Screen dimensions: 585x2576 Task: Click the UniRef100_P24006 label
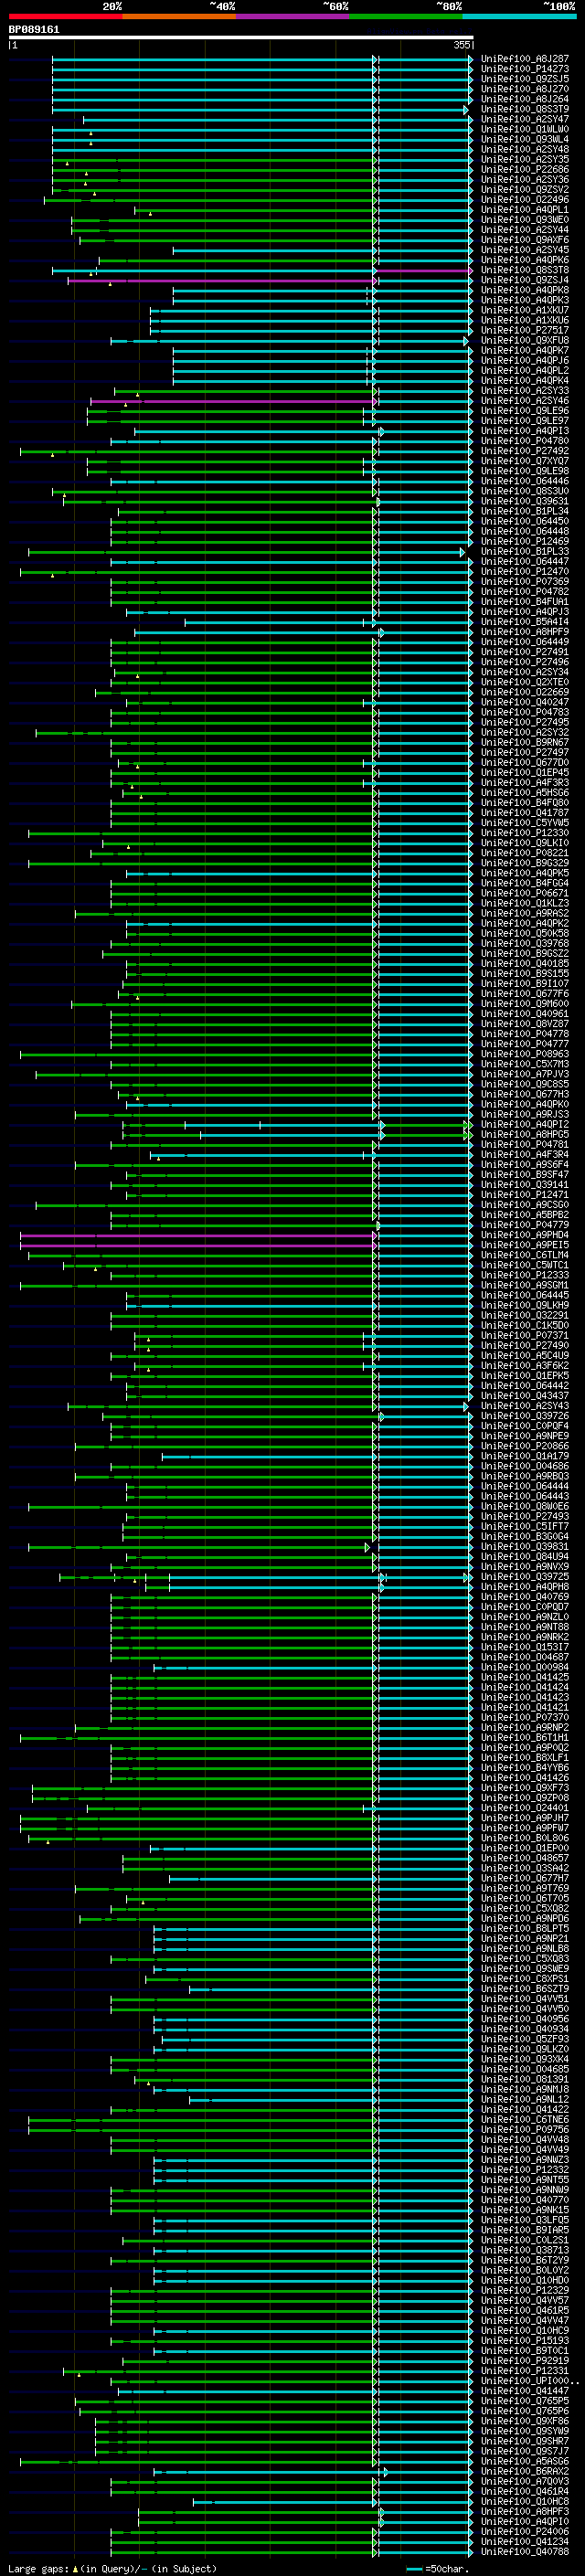pos(525,2532)
